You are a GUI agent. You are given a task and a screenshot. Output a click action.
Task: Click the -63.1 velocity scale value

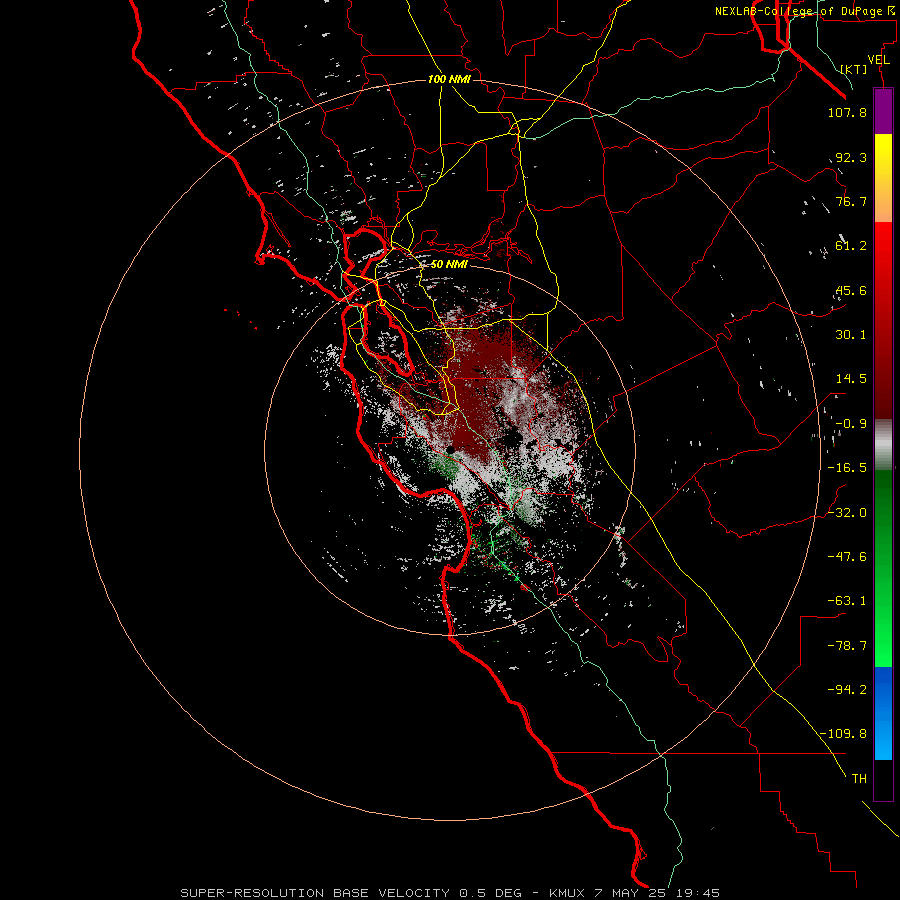tap(847, 601)
